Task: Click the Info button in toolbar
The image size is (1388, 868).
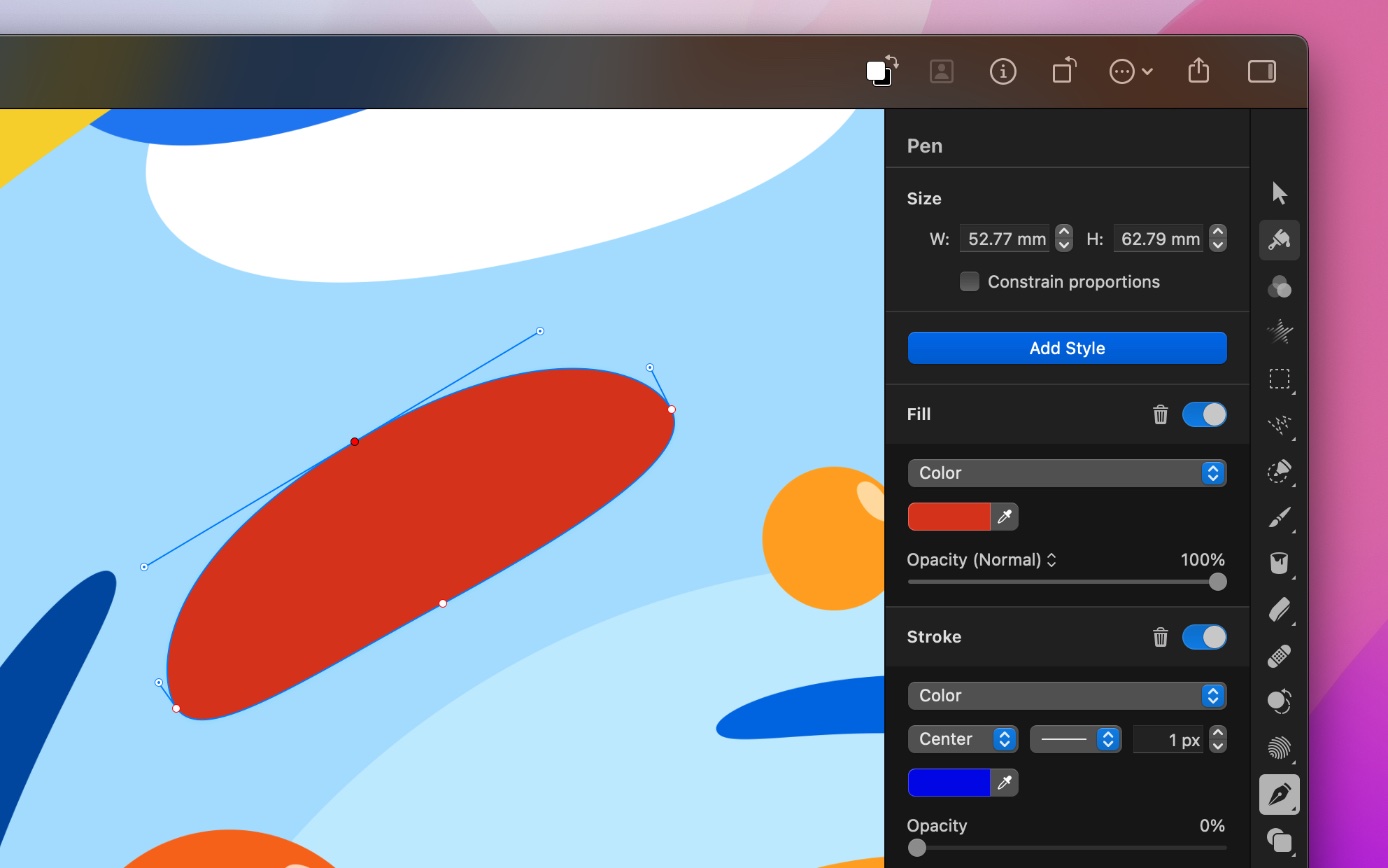Action: pos(1003,71)
